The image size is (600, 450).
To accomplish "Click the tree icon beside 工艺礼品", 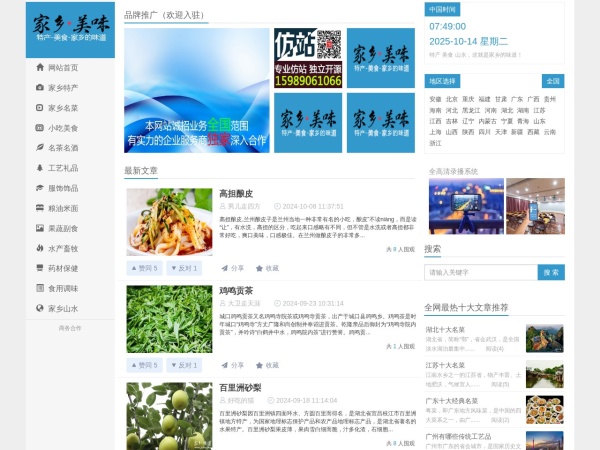I will tap(40, 168).
